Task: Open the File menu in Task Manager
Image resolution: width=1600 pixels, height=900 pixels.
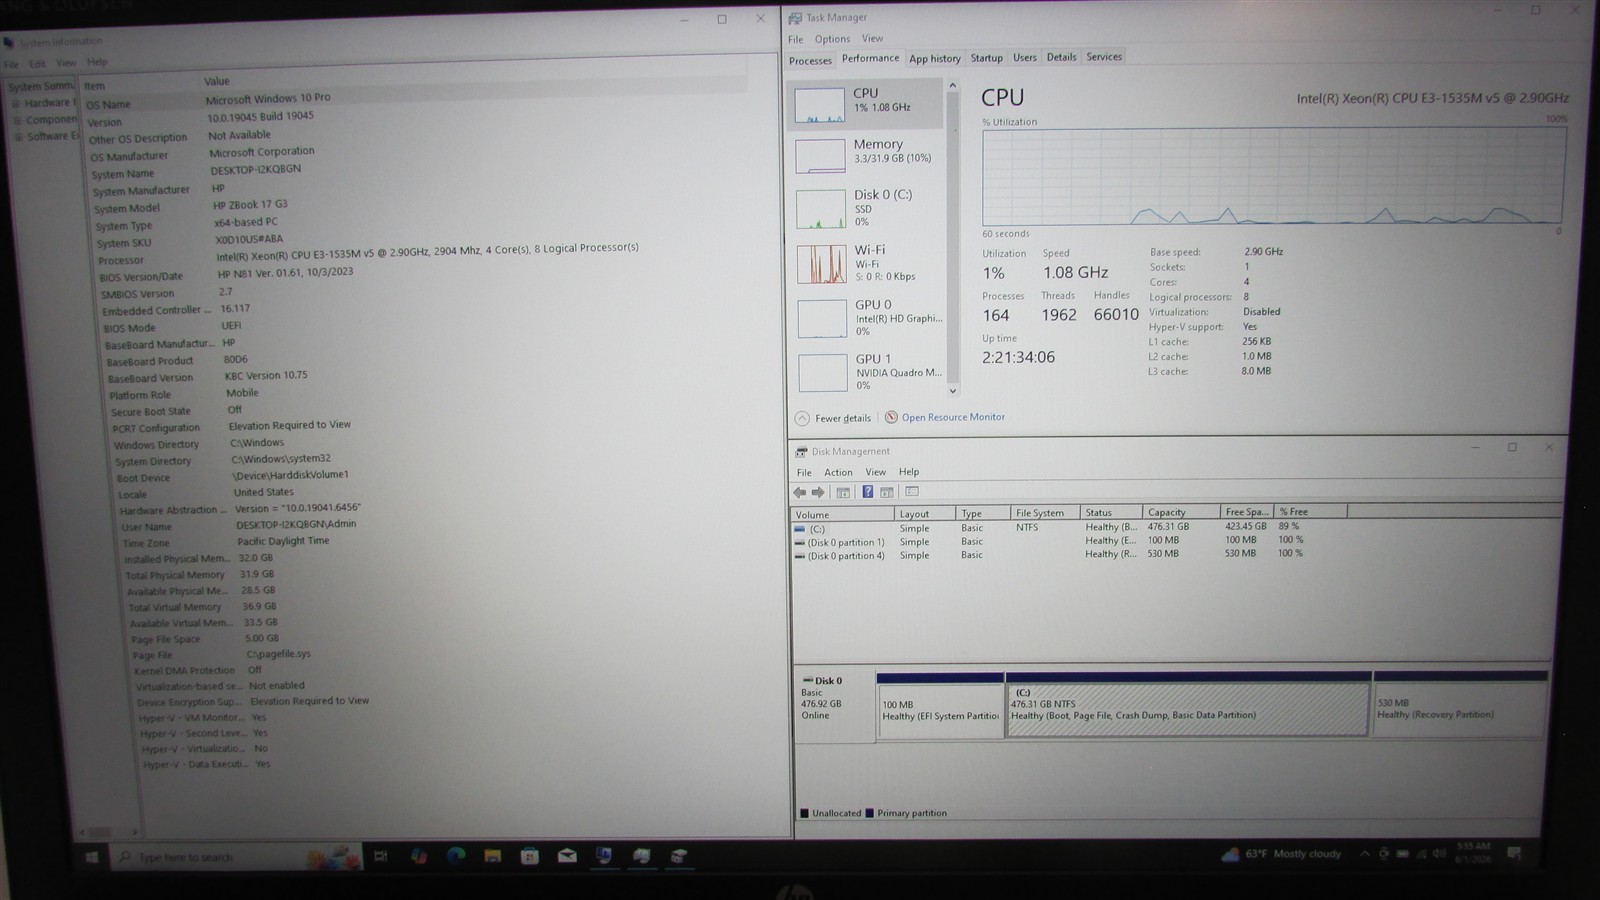Action: 796,40
